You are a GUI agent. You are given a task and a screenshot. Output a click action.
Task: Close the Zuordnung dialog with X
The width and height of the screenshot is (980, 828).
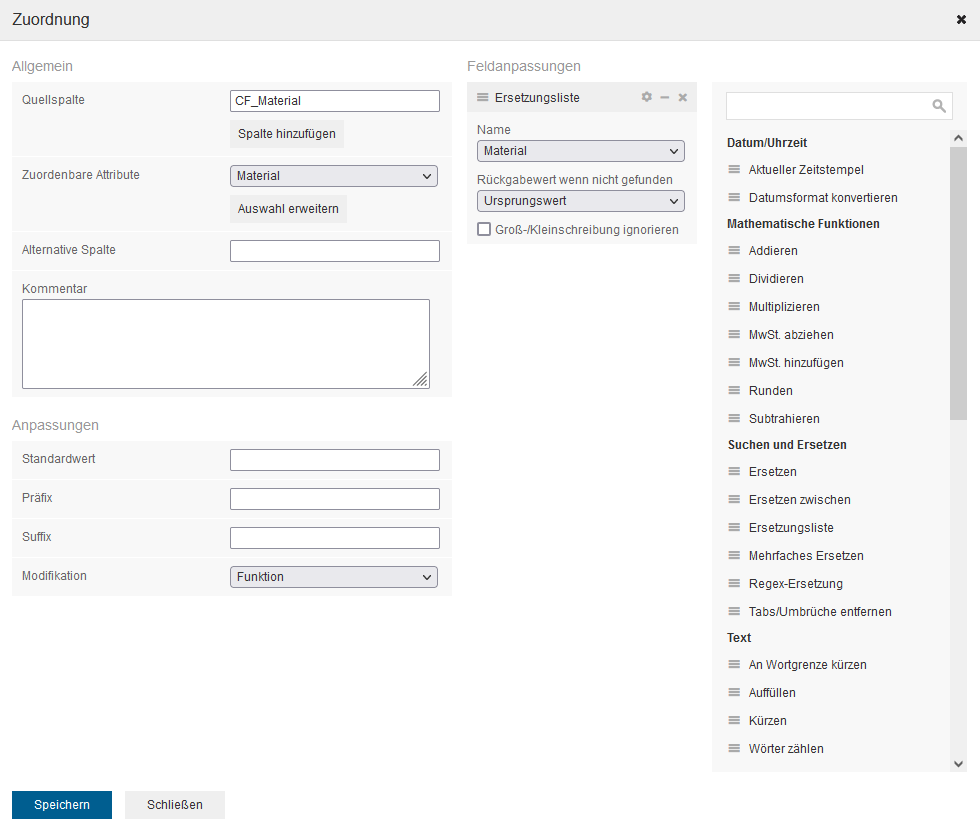pyautogui.click(x=961, y=19)
